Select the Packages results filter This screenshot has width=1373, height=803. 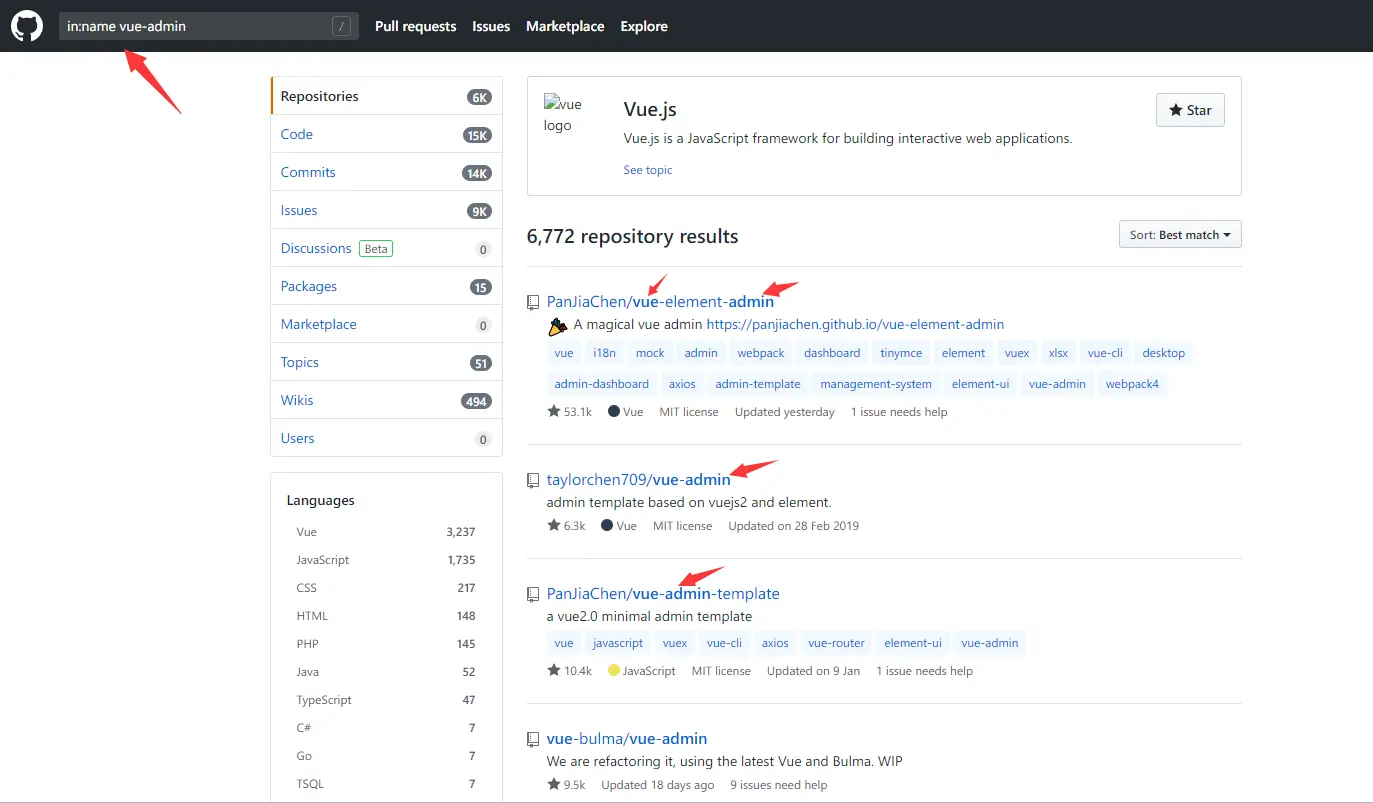click(386, 286)
